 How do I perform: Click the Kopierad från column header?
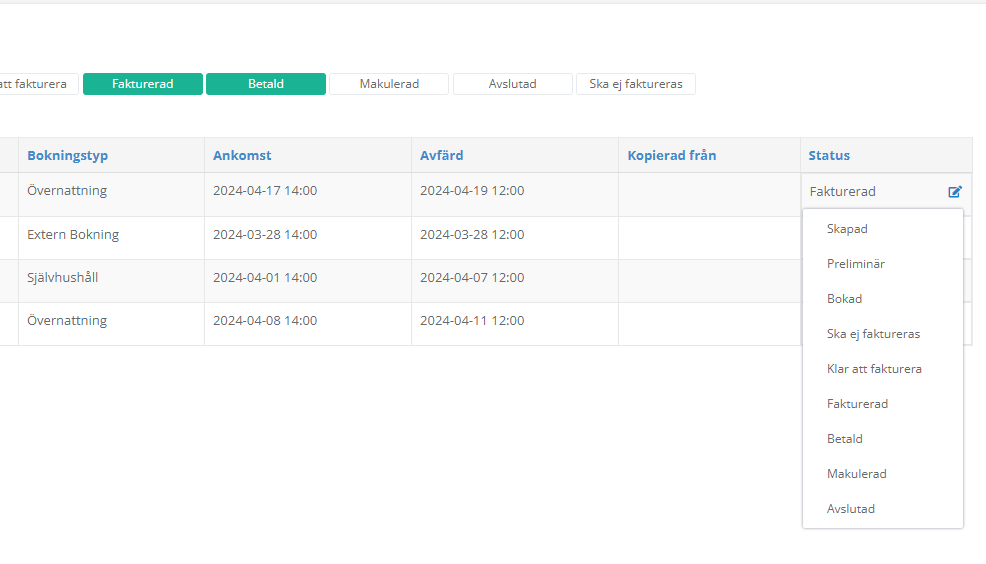click(671, 156)
